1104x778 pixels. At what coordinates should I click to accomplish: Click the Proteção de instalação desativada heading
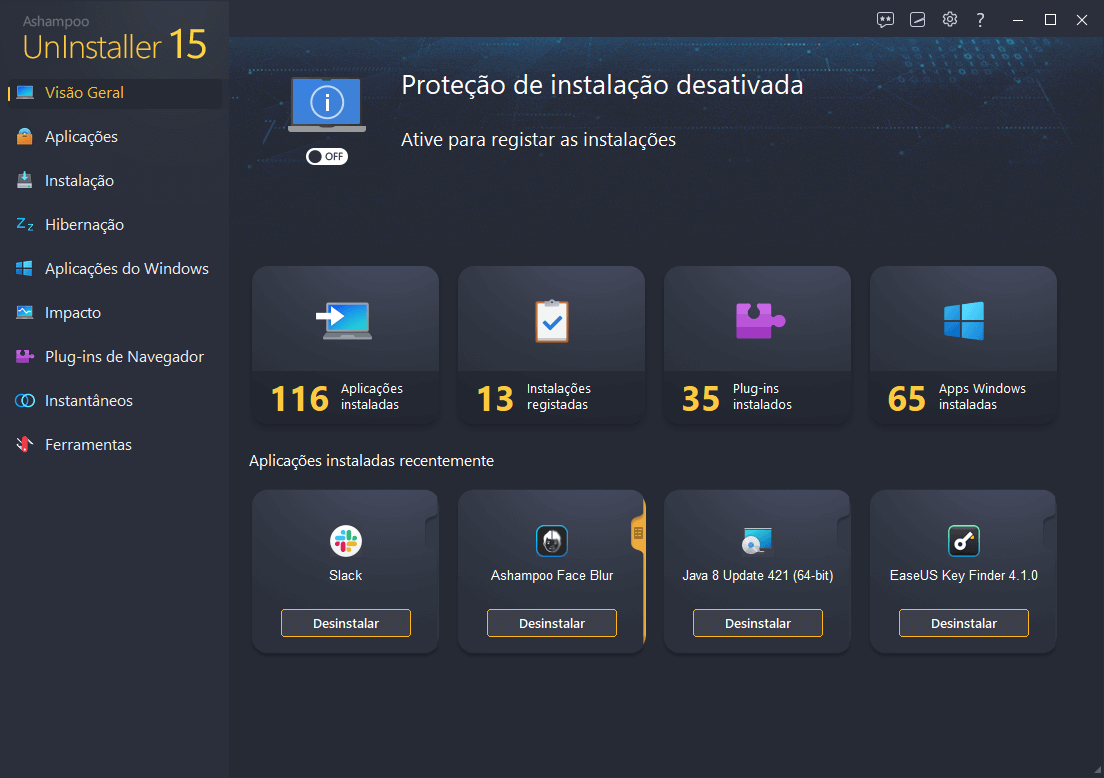(602, 85)
